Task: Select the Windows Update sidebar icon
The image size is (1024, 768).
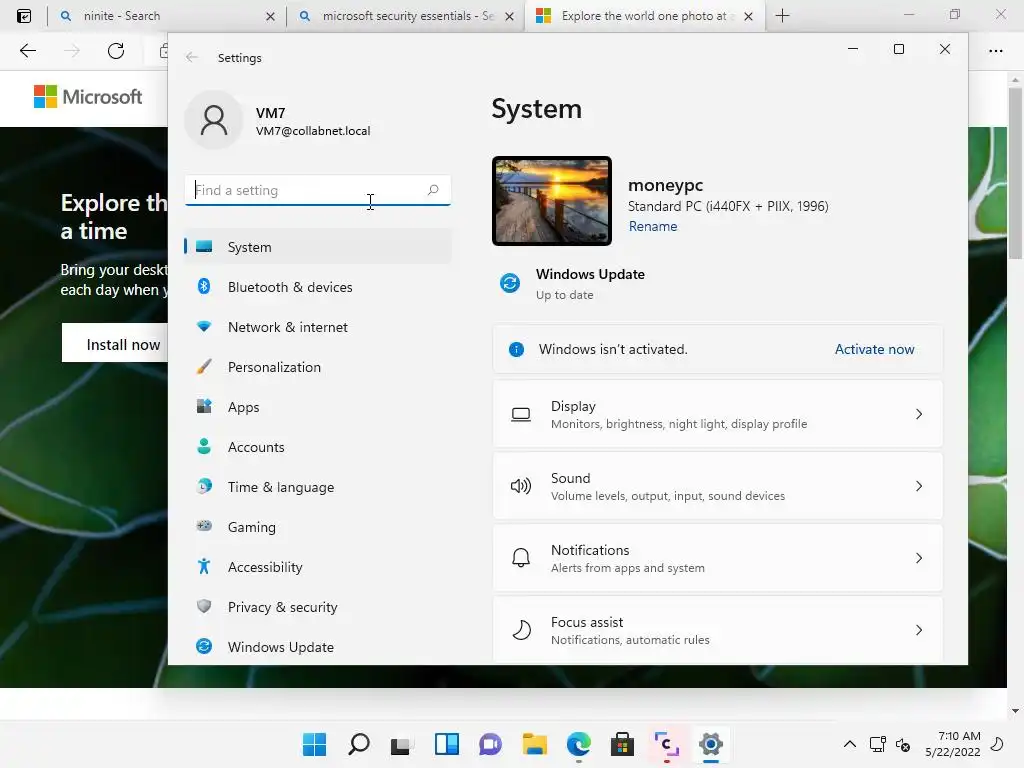Action: click(204, 646)
